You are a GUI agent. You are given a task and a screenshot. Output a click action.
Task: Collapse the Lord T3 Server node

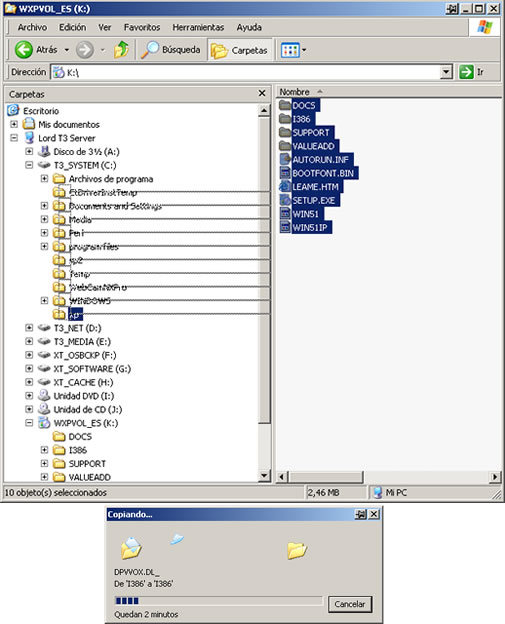point(14,138)
